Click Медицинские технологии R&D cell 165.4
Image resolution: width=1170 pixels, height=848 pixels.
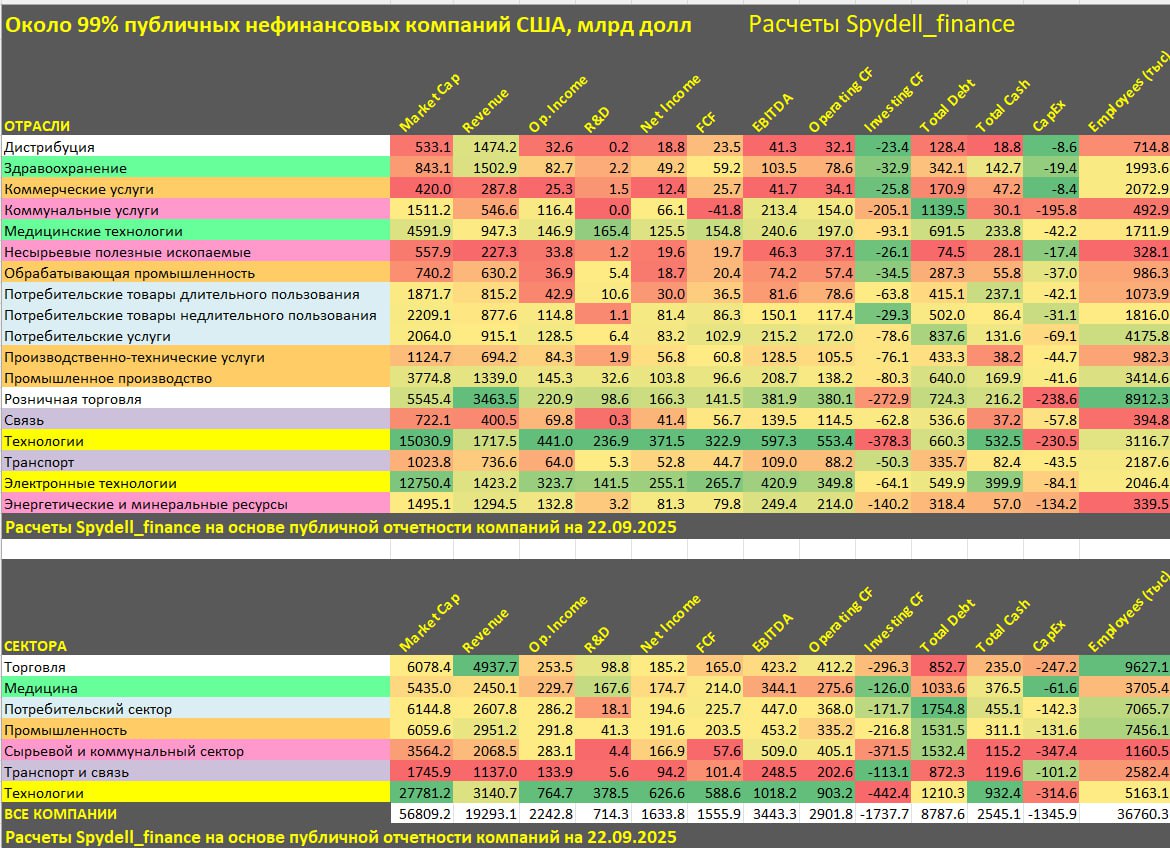(603, 231)
